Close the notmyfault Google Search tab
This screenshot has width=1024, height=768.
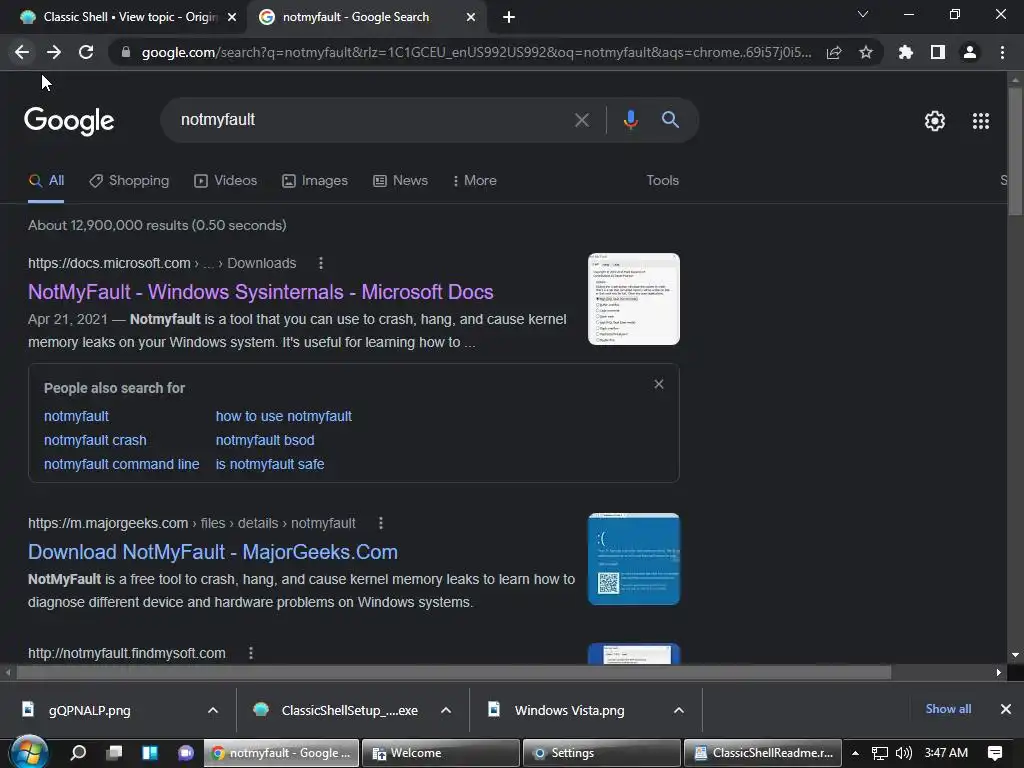(x=471, y=17)
